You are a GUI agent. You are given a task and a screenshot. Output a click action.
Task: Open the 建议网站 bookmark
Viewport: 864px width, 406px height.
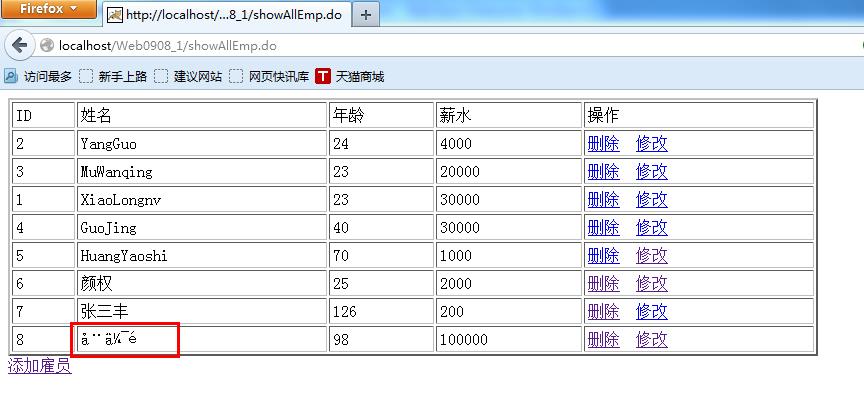coord(188,77)
